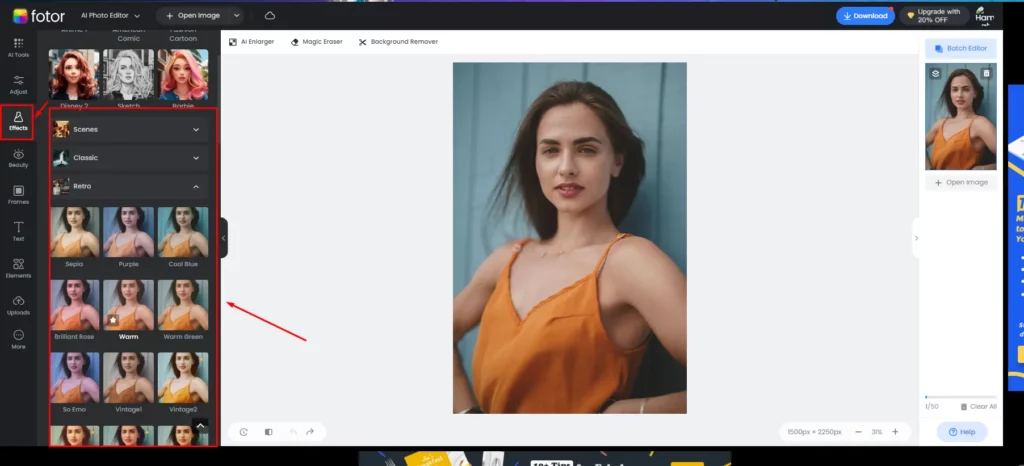Zoom out with the minus icon
Screen dimensions: 1024x466
point(858,432)
